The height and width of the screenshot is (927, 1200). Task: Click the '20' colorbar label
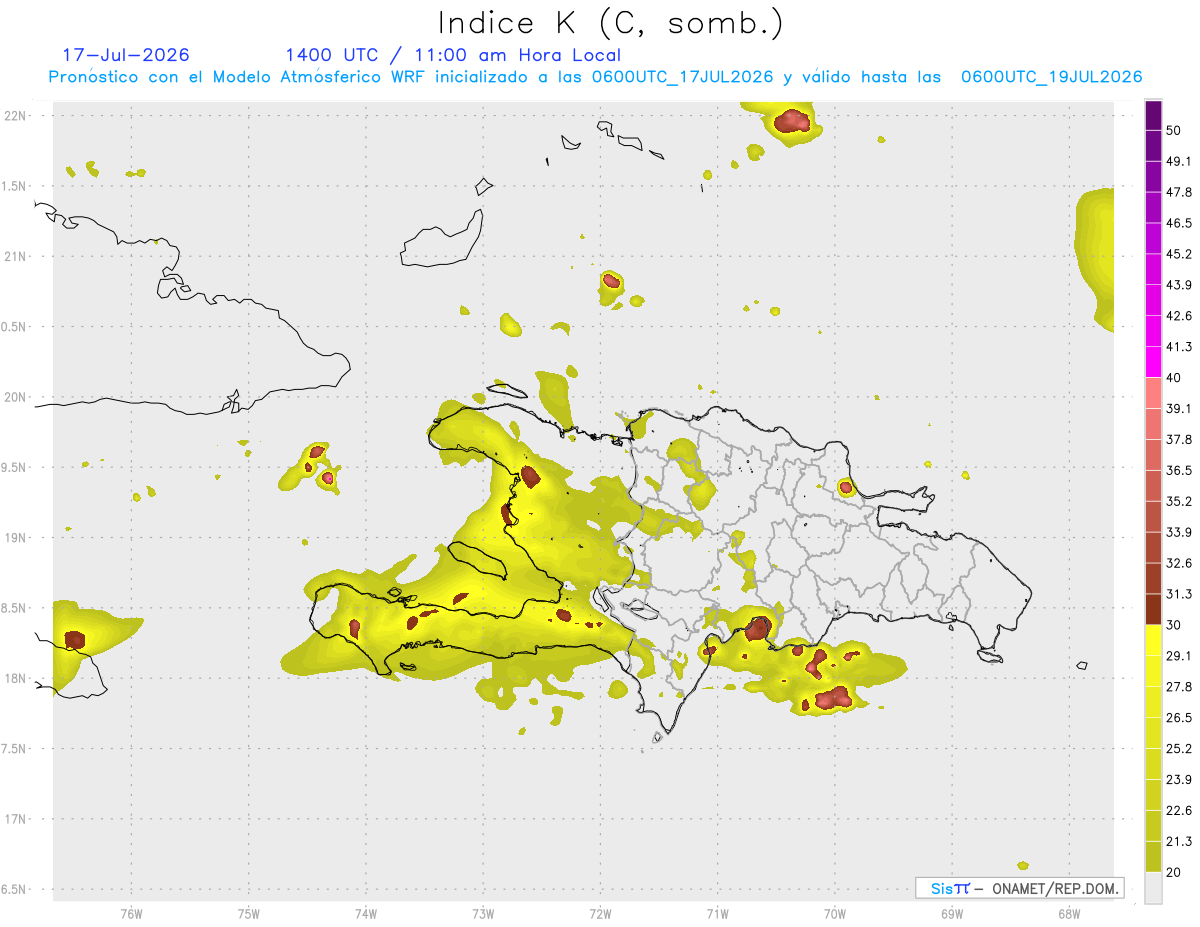tap(1174, 871)
